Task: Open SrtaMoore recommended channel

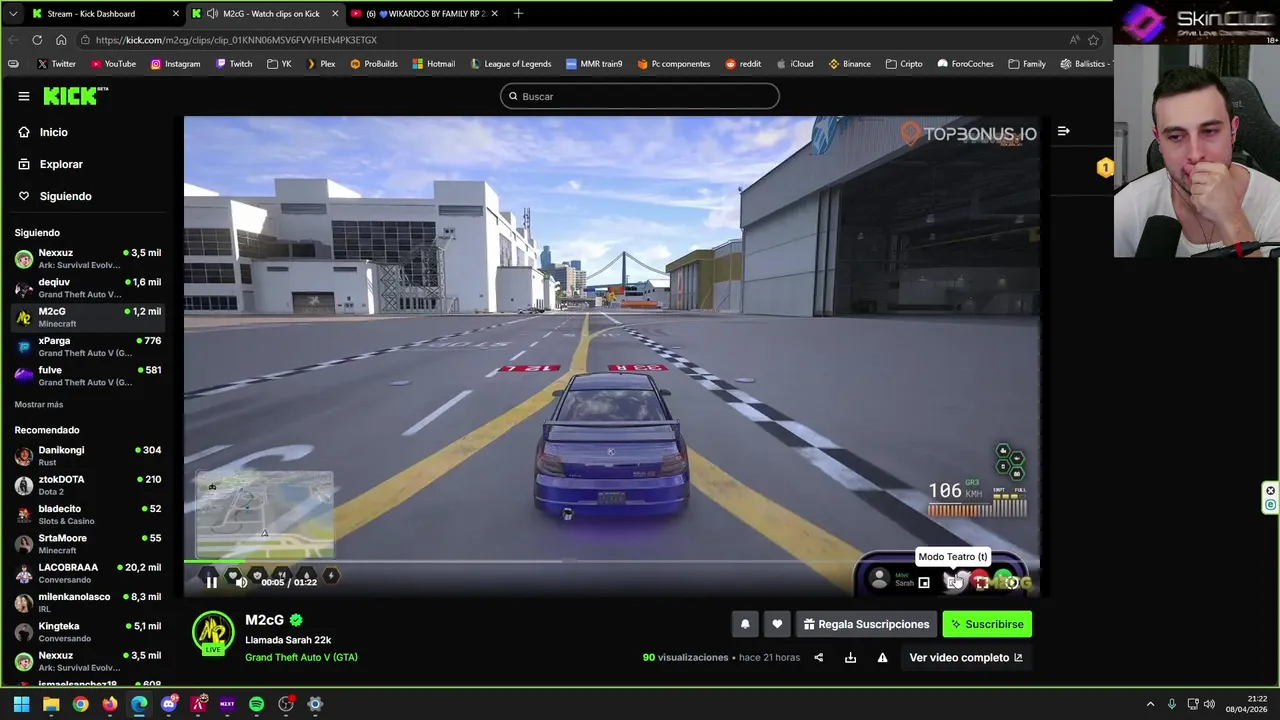Action: [87, 543]
